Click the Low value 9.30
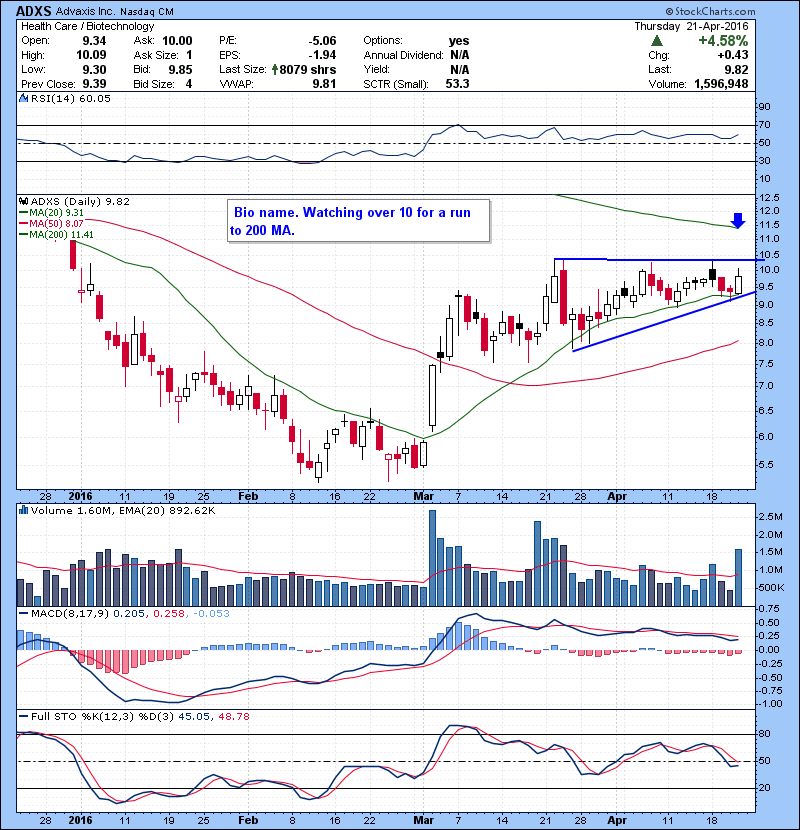 94,69
